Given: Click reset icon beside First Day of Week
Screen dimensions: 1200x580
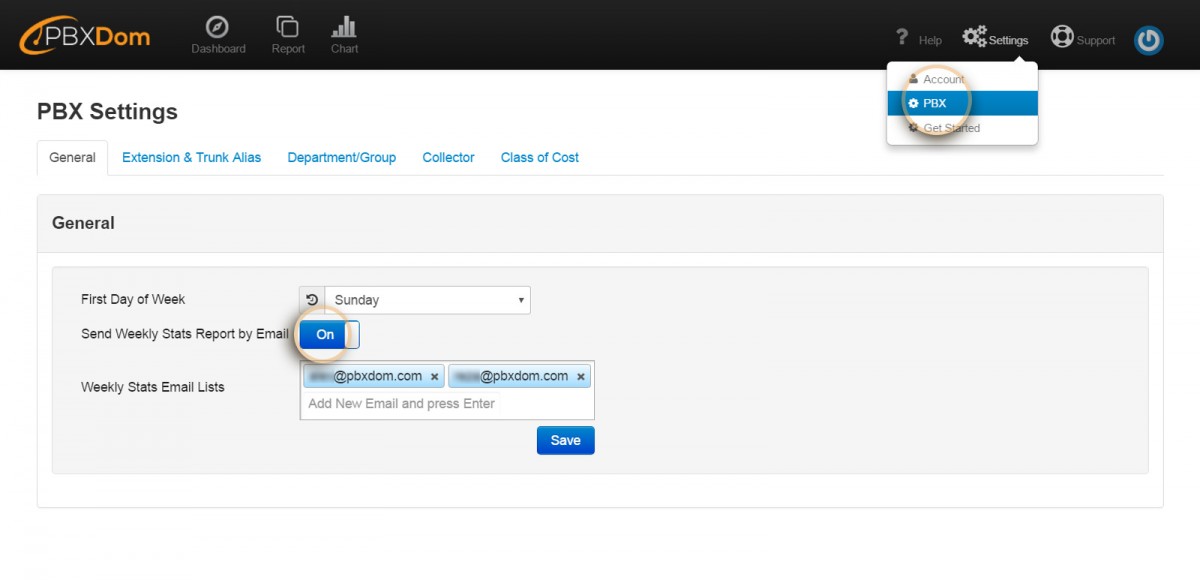Looking at the screenshot, I should click(312, 300).
